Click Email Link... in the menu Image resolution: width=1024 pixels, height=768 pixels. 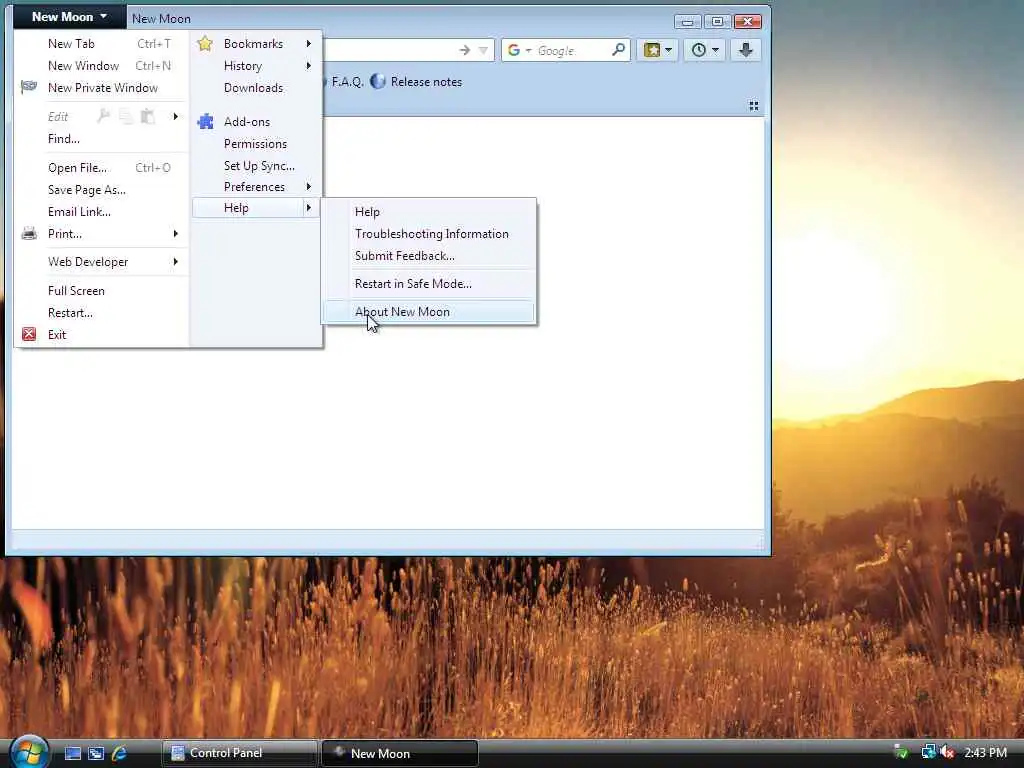(79, 212)
